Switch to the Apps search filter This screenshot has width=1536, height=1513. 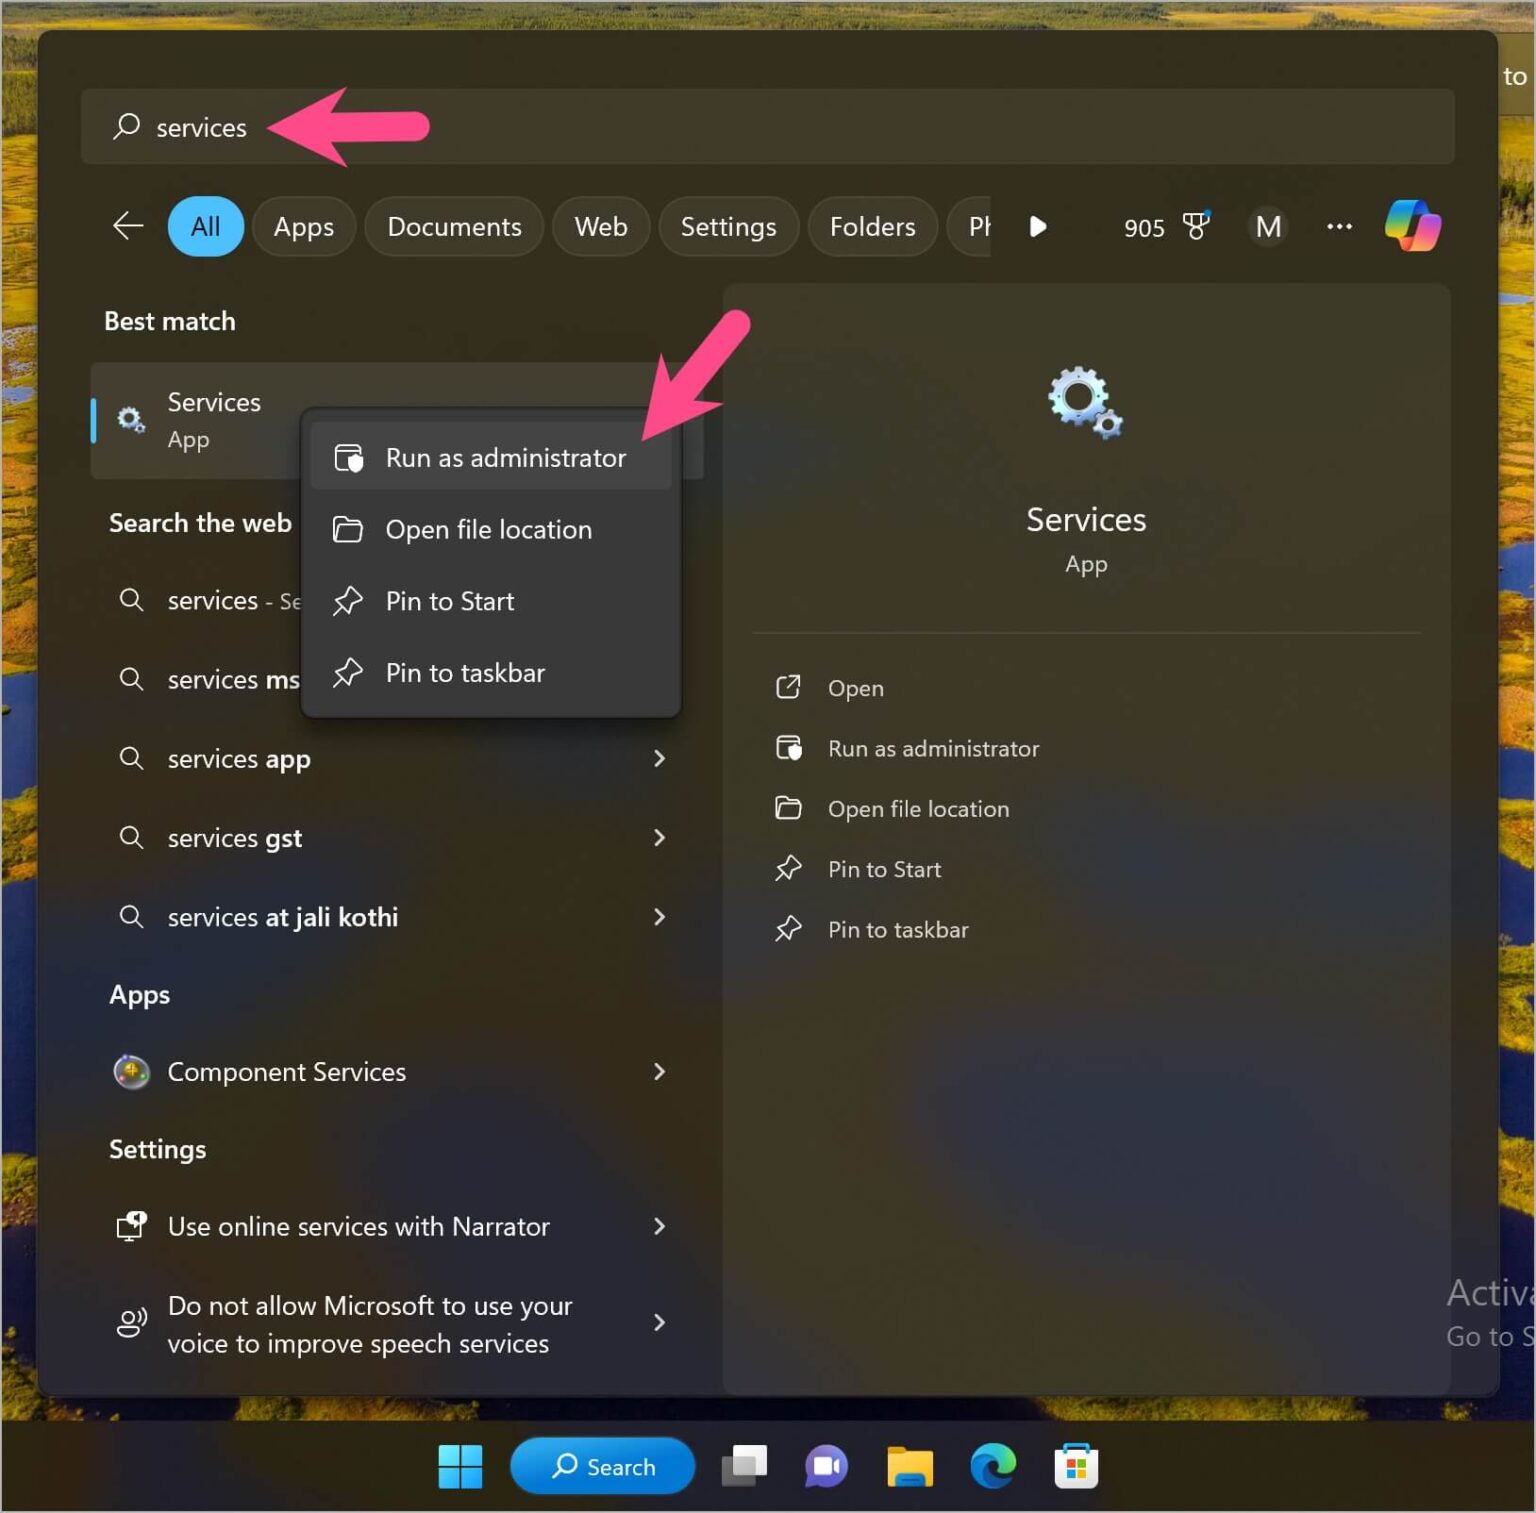[303, 226]
